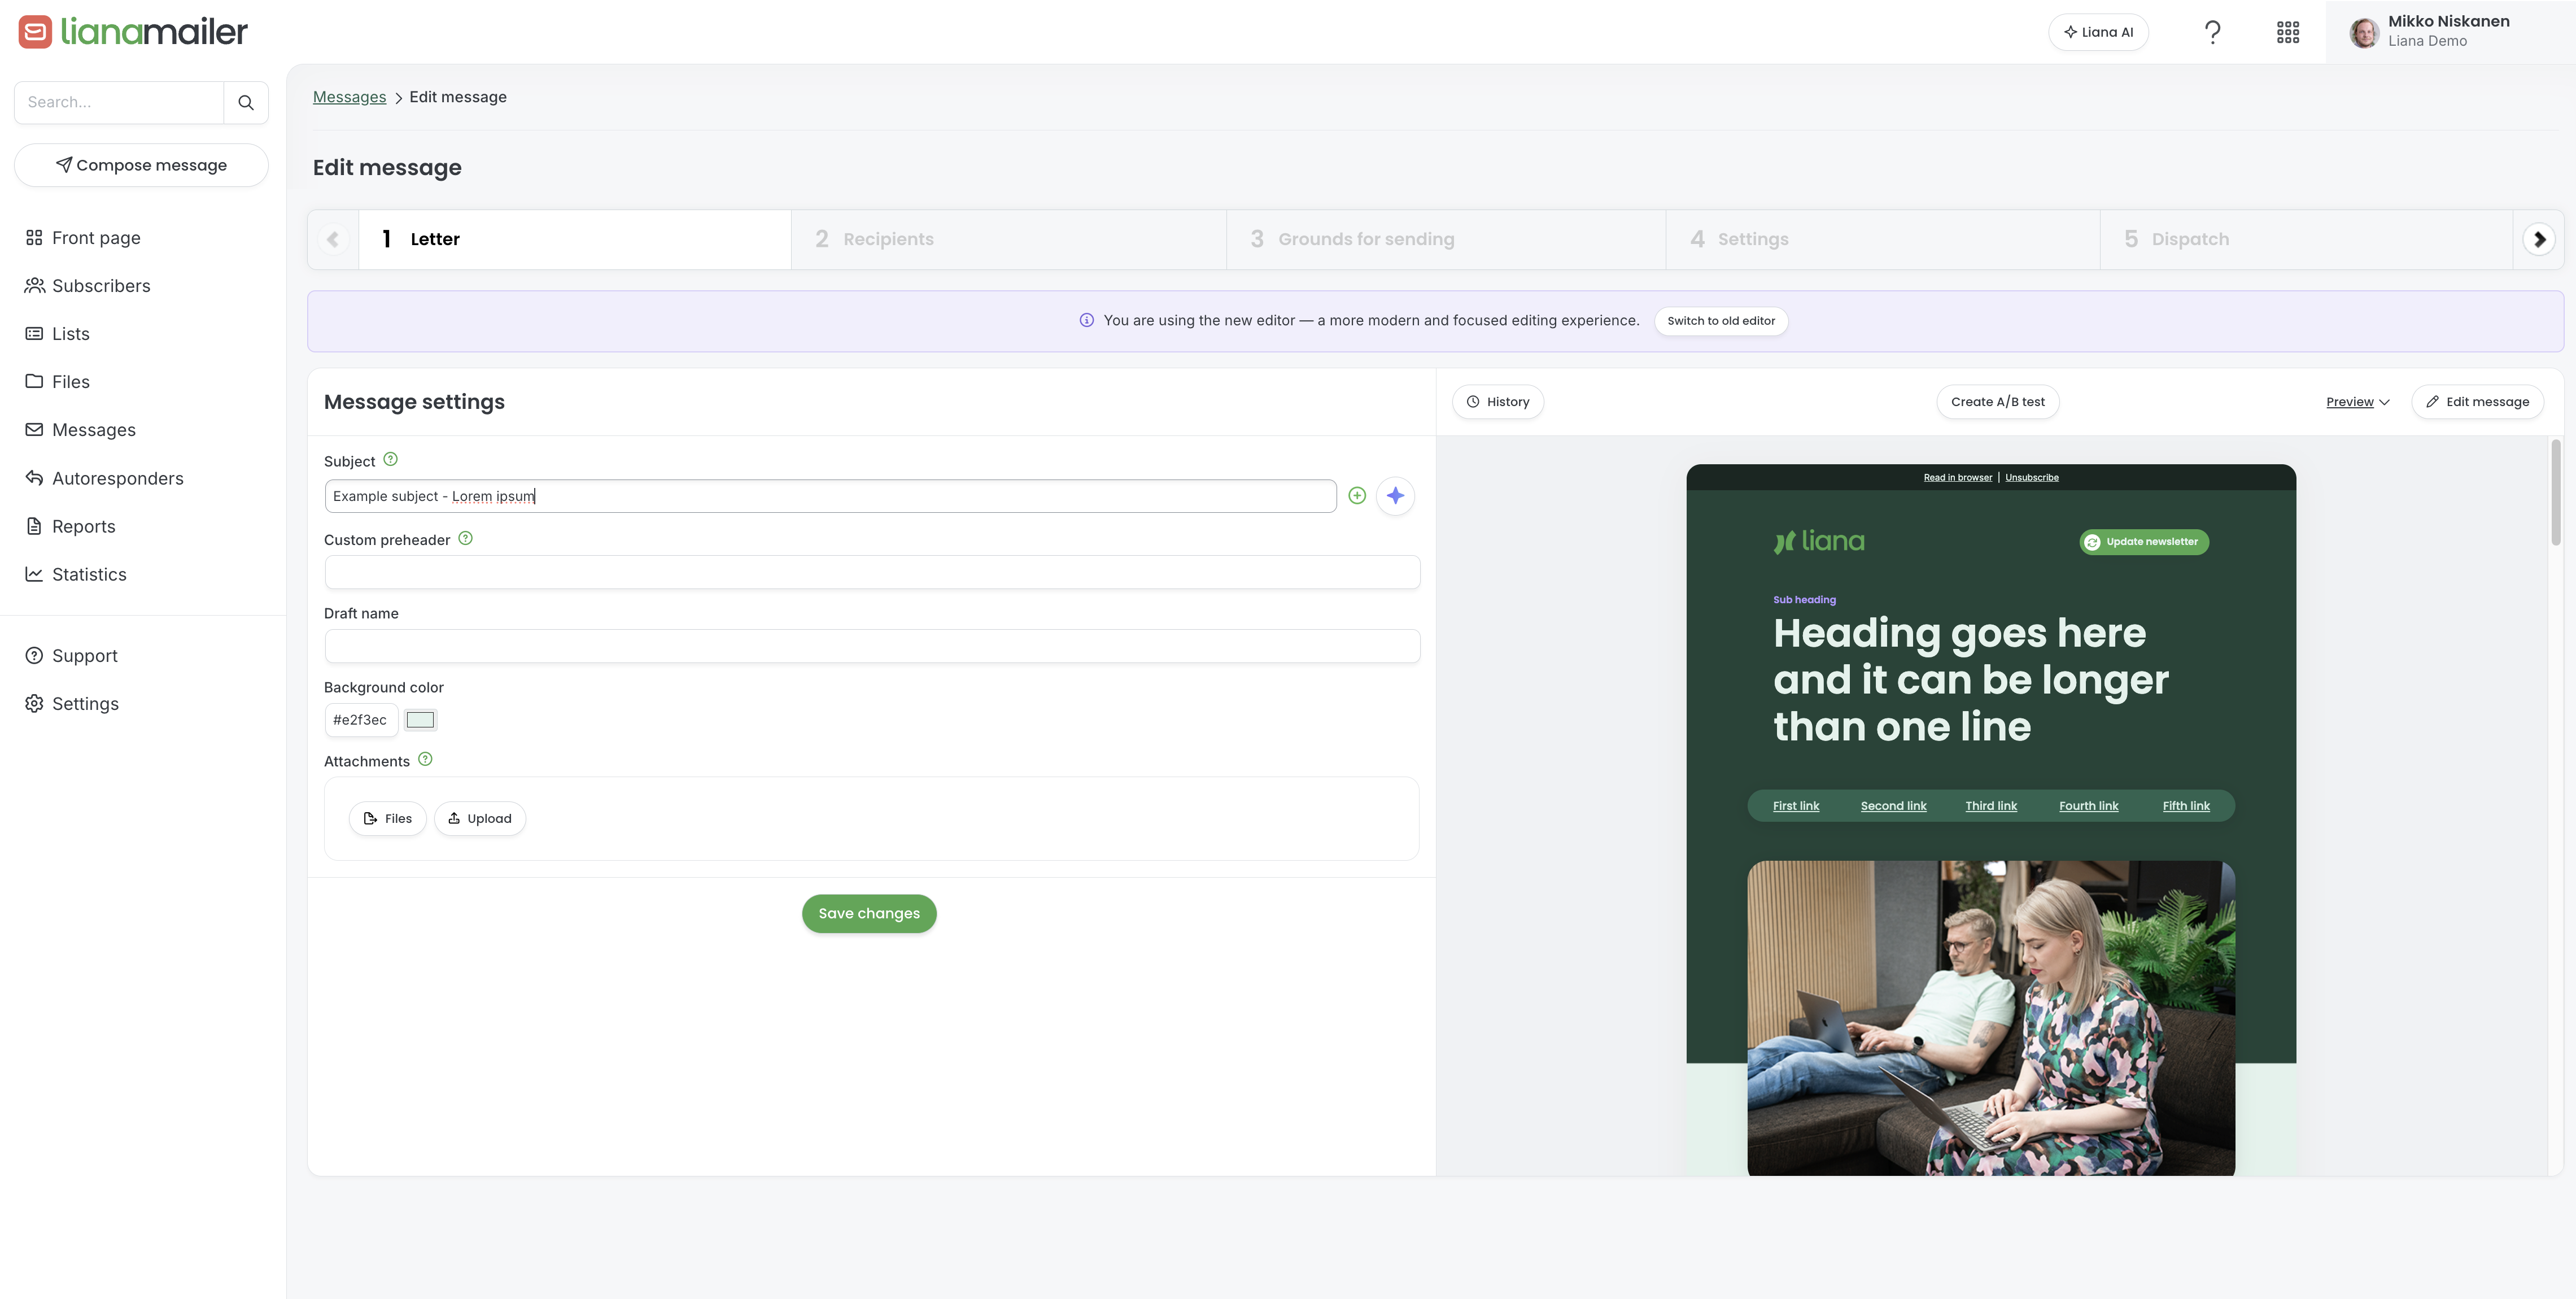This screenshot has width=2576, height=1299.
Task: Open Autoresponders from sidebar
Action: (104, 478)
